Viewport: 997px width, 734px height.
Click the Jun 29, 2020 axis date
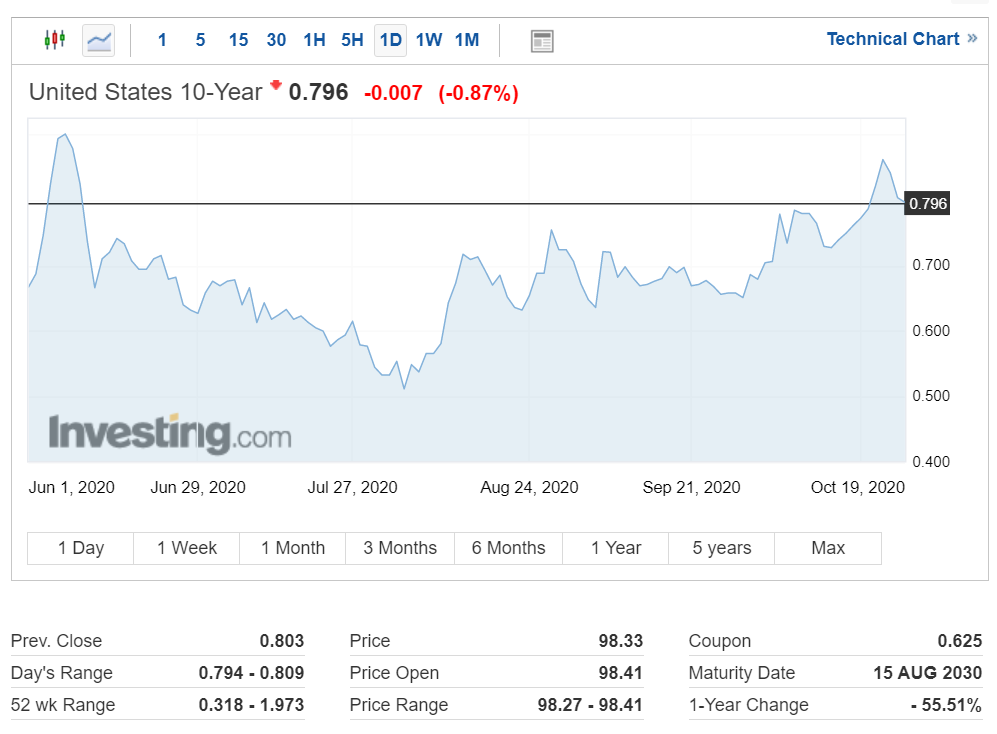198,487
